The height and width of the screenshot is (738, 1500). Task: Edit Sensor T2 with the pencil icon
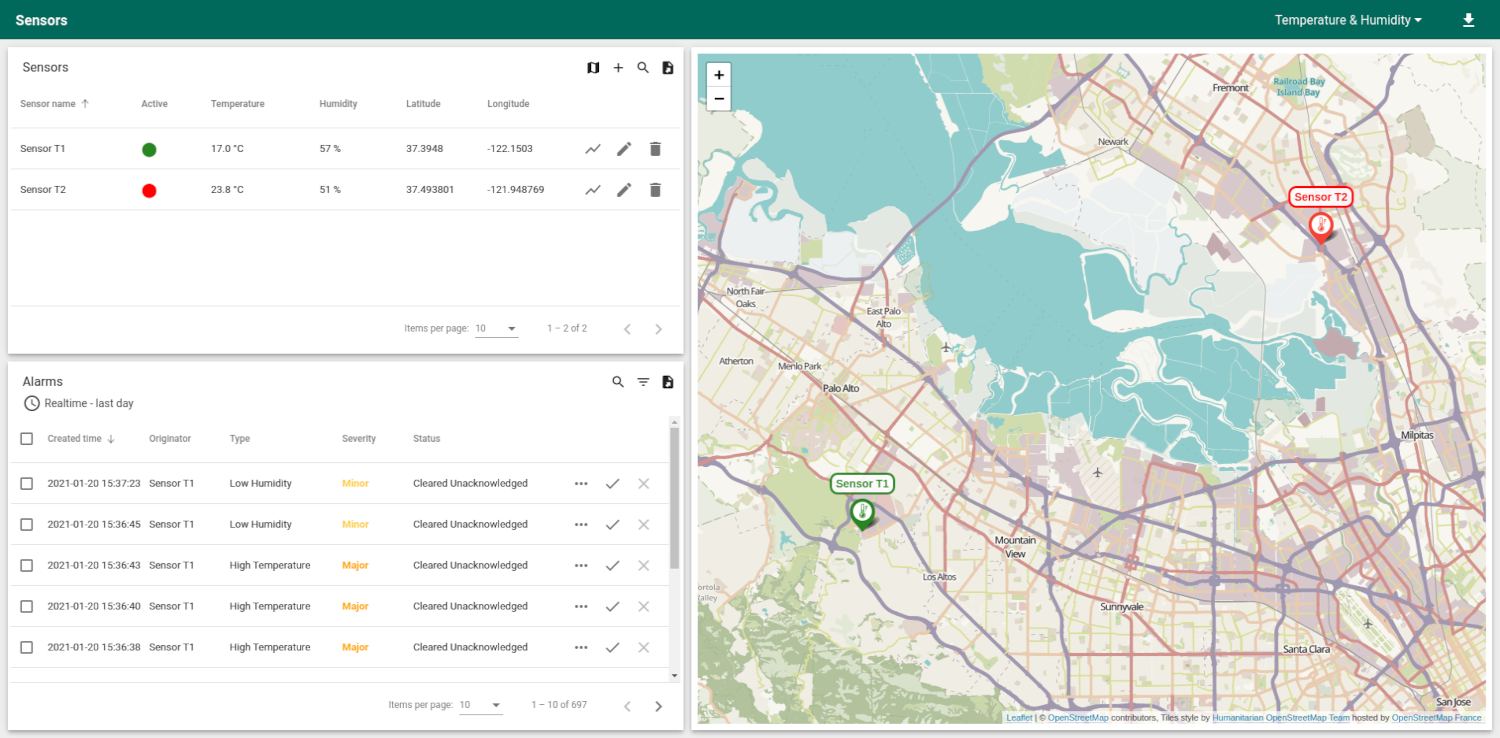point(624,189)
